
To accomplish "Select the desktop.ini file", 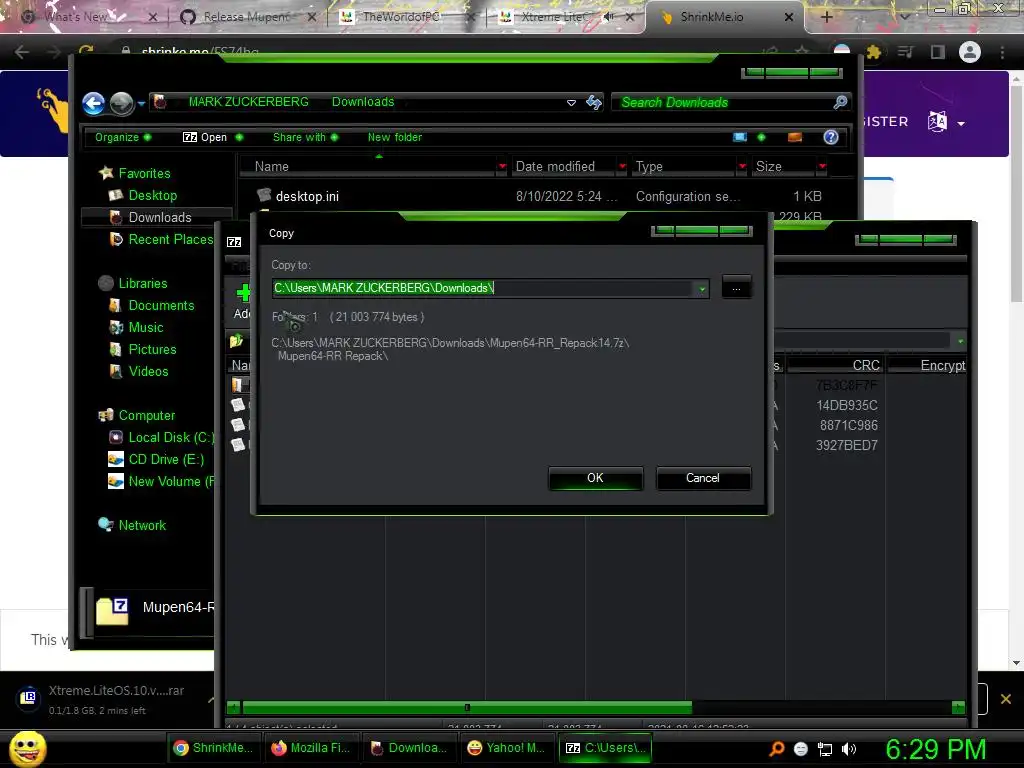I will tap(307, 197).
